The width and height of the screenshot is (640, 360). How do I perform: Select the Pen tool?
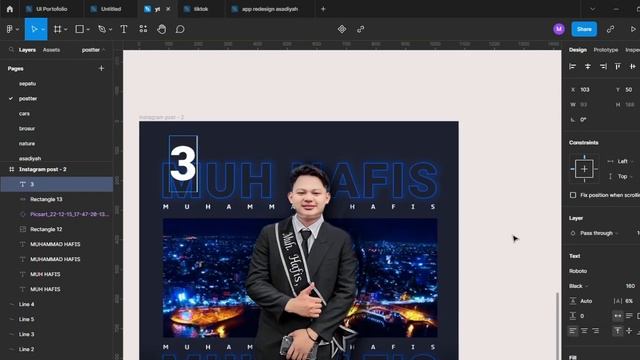(102, 29)
